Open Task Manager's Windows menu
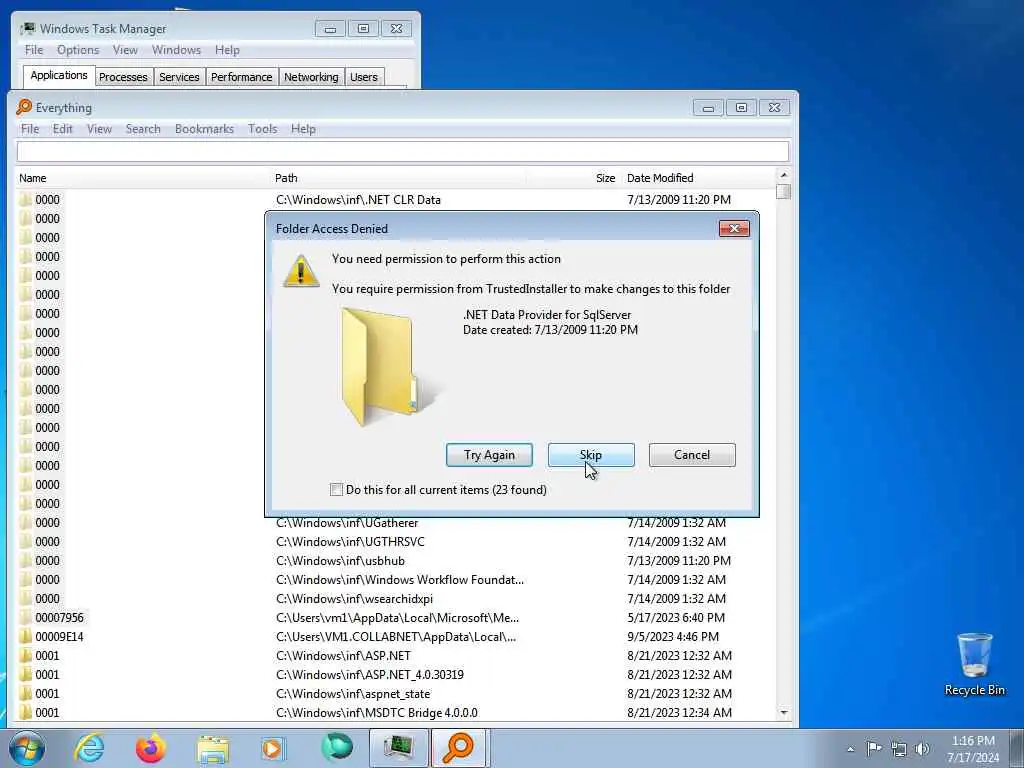Screen dimensions: 1024x768 176,50
